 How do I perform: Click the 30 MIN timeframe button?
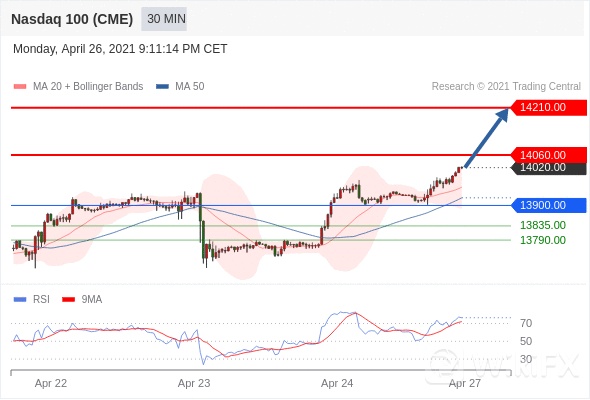tap(164, 19)
